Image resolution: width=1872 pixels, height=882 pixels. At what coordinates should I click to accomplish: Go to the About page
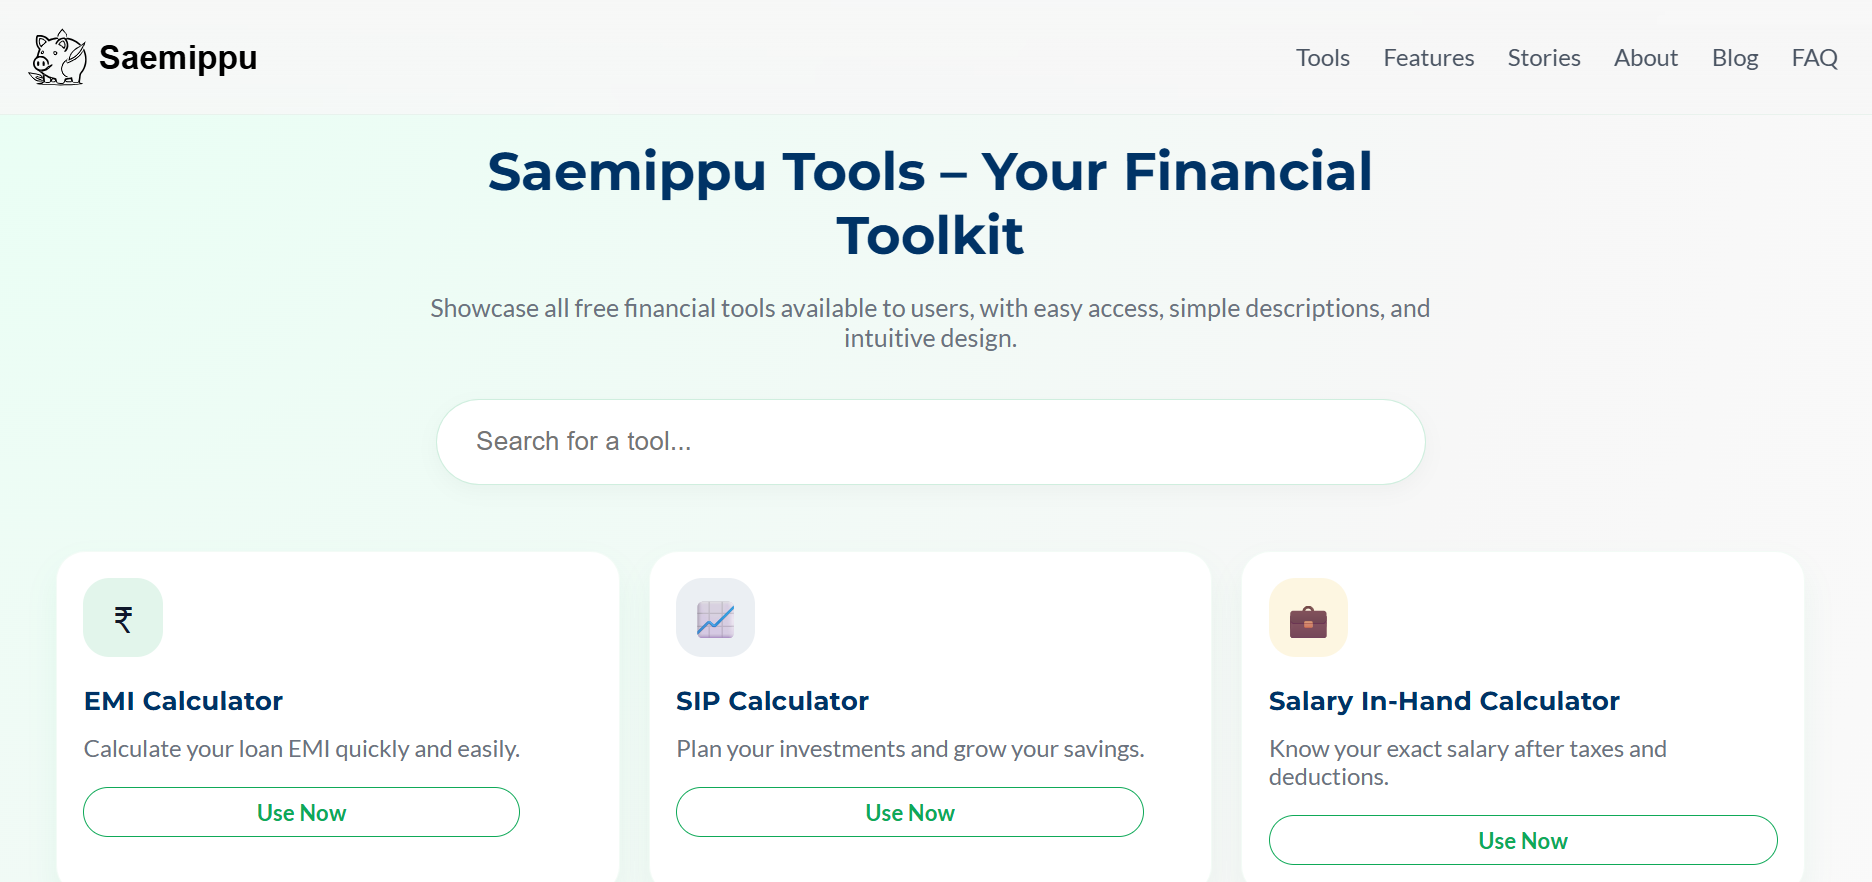pos(1645,57)
